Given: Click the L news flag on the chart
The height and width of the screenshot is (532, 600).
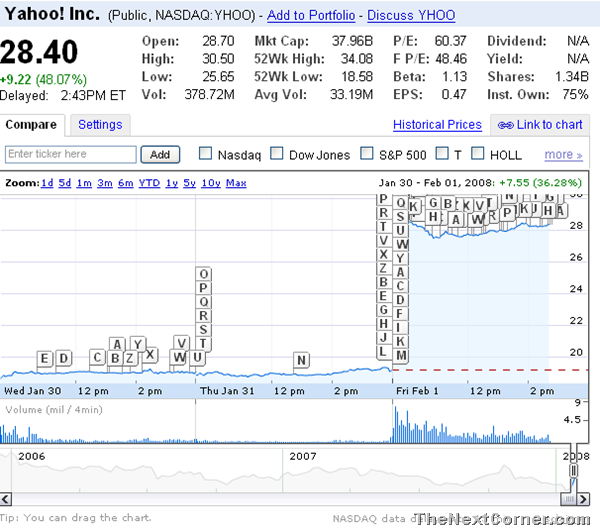Looking at the screenshot, I should (383, 351).
